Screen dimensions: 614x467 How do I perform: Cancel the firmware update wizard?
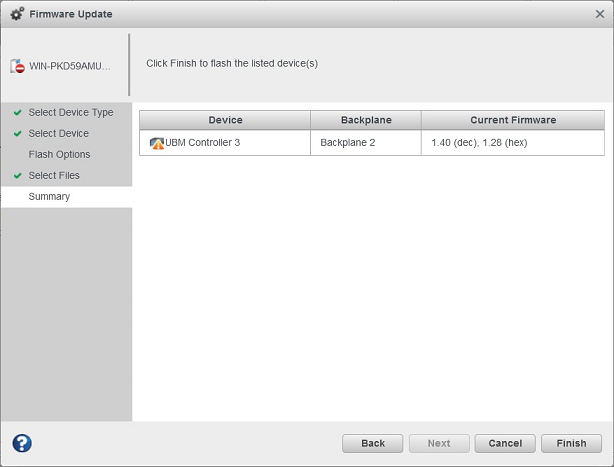[x=505, y=443]
